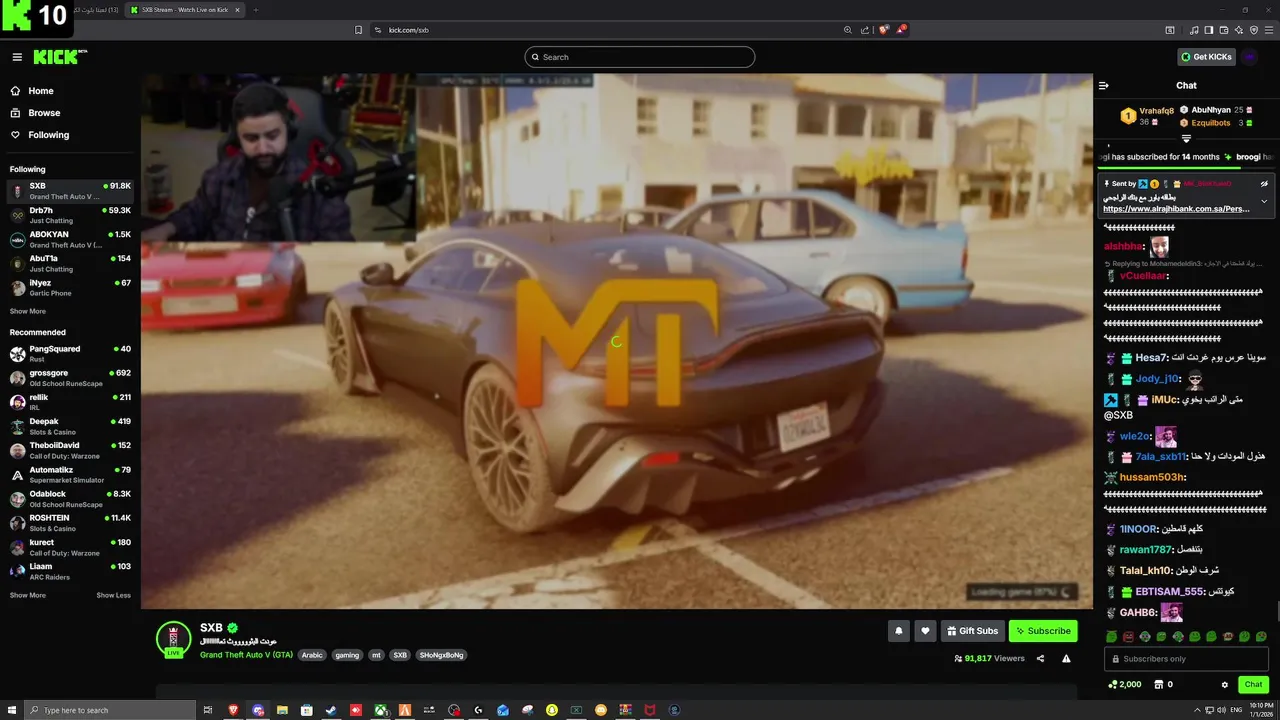The height and width of the screenshot is (720, 1280).
Task: Open Browse in the sidebar
Action: click(44, 113)
